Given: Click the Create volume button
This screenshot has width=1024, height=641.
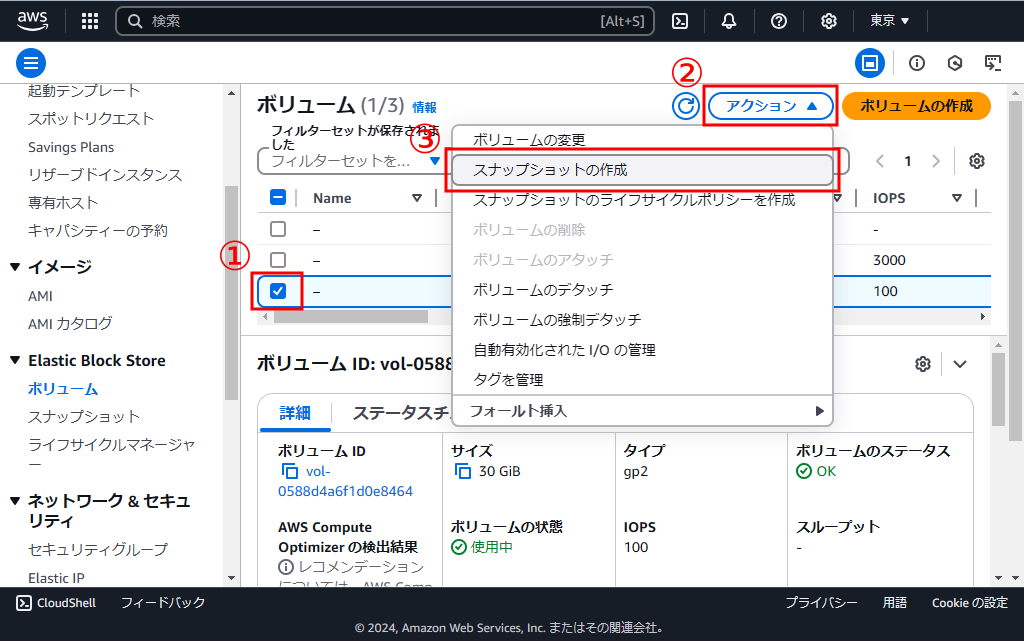Looking at the screenshot, I should click(x=916, y=106).
